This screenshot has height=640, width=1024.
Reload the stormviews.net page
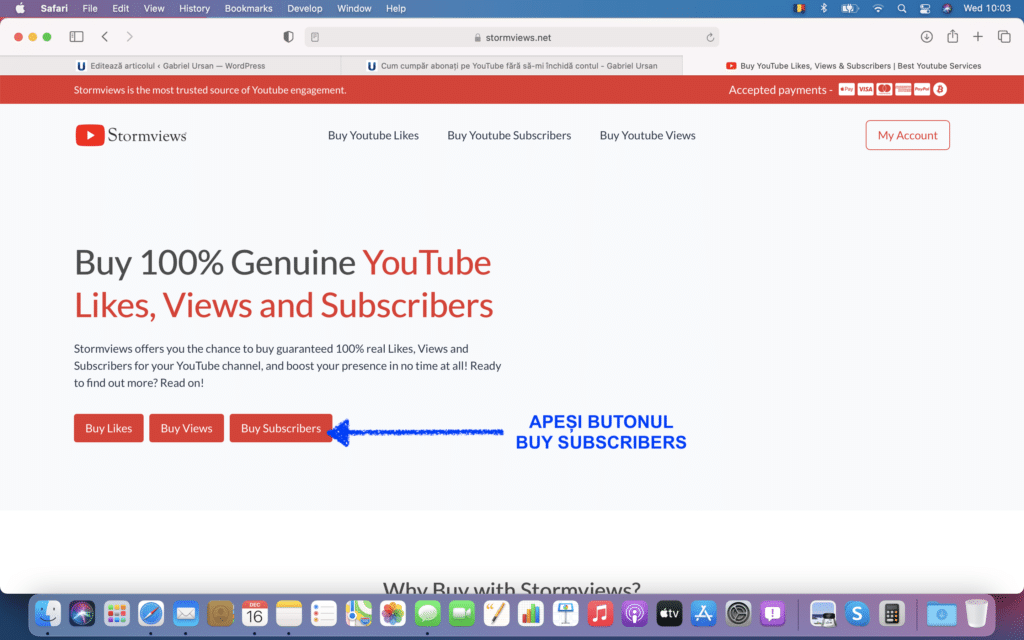(x=710, y=37)
